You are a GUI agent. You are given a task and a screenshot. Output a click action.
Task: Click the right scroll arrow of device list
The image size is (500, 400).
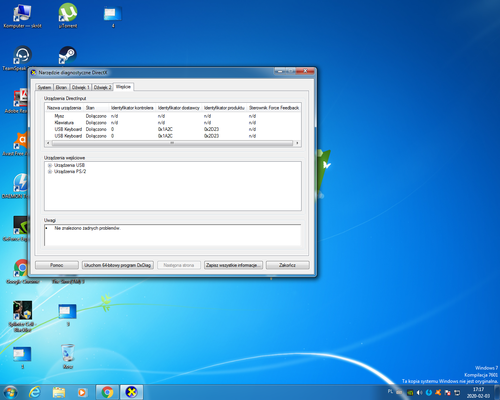(x=297, y=143)
